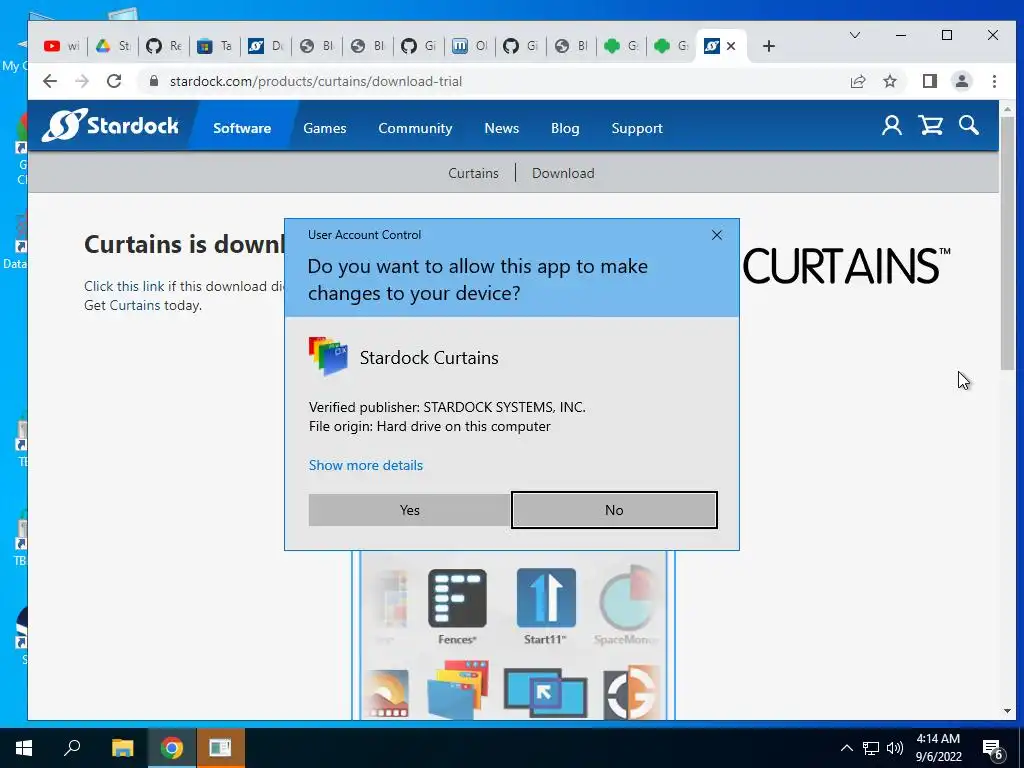Click the Stardock Curtains app icon in dialog
The height and width of the screenshot is (768, 1024).
pos(328,357)
